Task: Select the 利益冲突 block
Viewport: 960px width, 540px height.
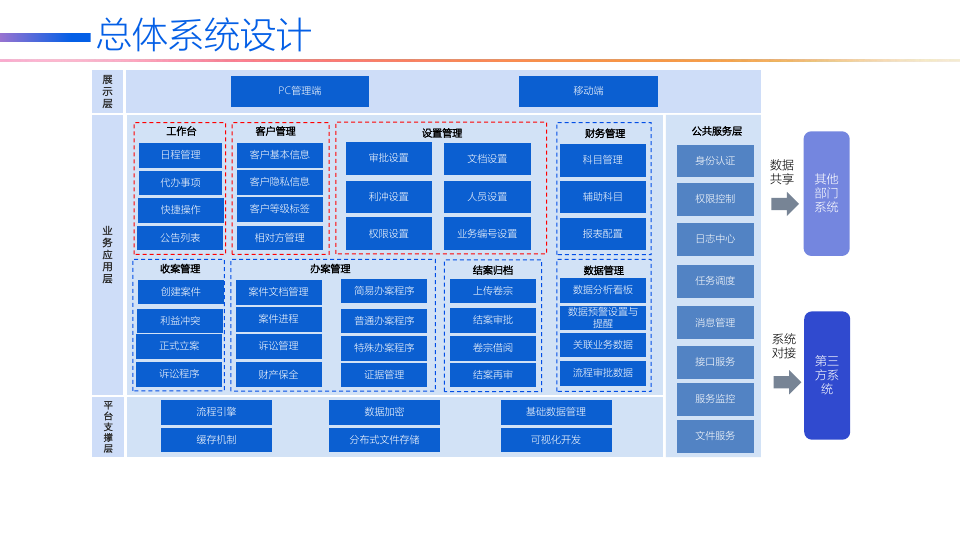Action: (x=180, y=321)
